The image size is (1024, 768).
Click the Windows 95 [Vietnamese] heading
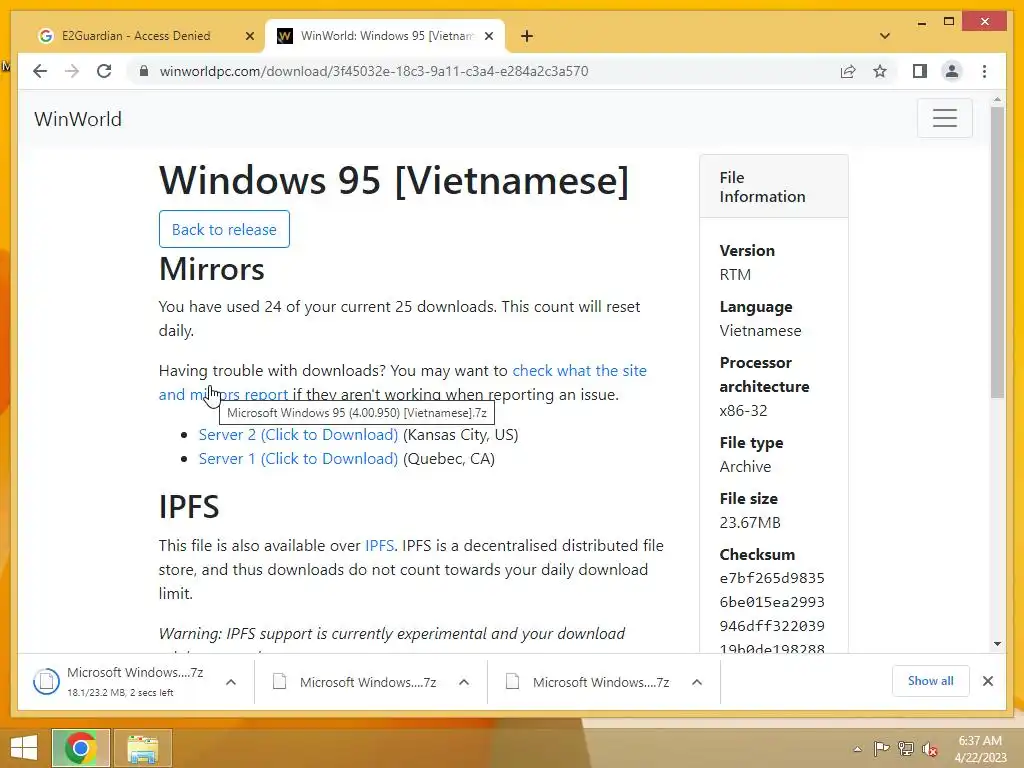394,180
